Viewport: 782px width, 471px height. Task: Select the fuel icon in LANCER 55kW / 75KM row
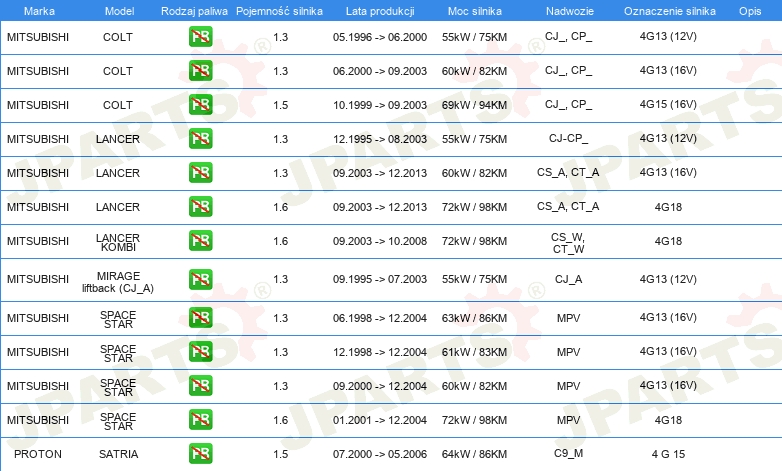coord(200,139)
